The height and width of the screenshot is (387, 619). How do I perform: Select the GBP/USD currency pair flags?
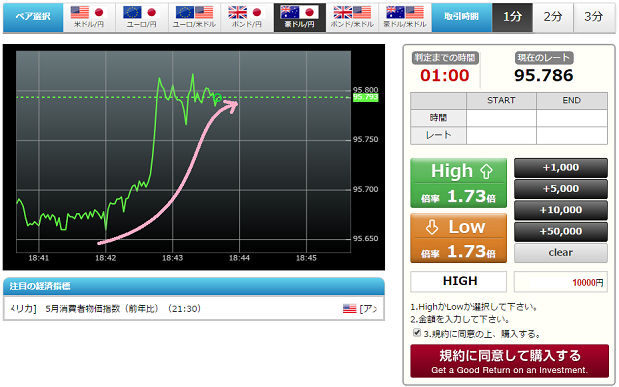(x=352, y=17)
